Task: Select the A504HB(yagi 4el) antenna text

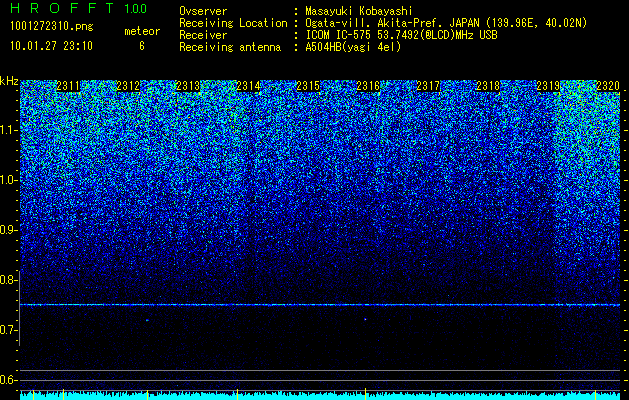Action: (x=353, y=47)
